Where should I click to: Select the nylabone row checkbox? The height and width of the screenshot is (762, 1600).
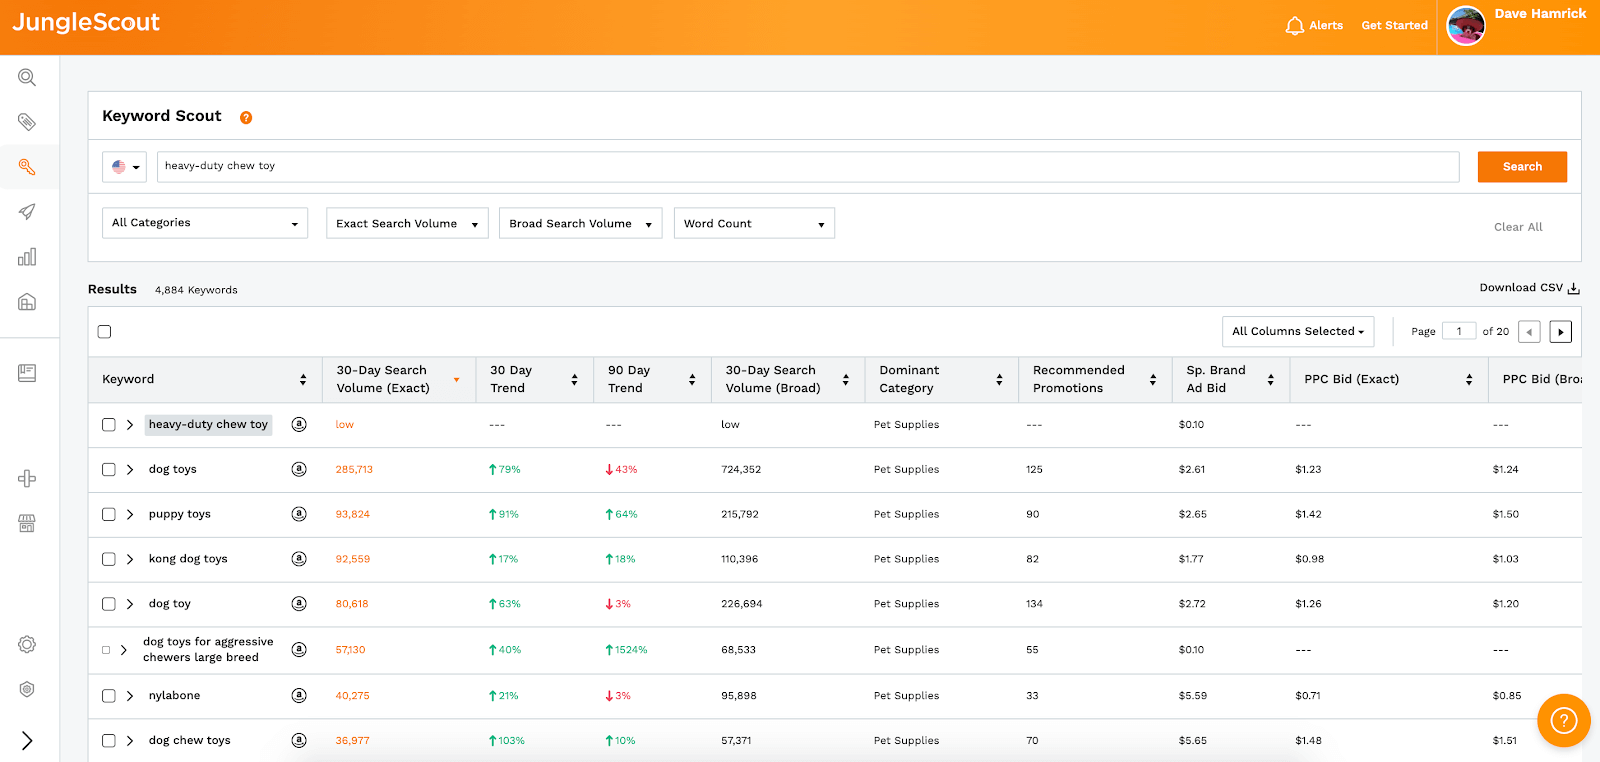(x=109, y=696)
